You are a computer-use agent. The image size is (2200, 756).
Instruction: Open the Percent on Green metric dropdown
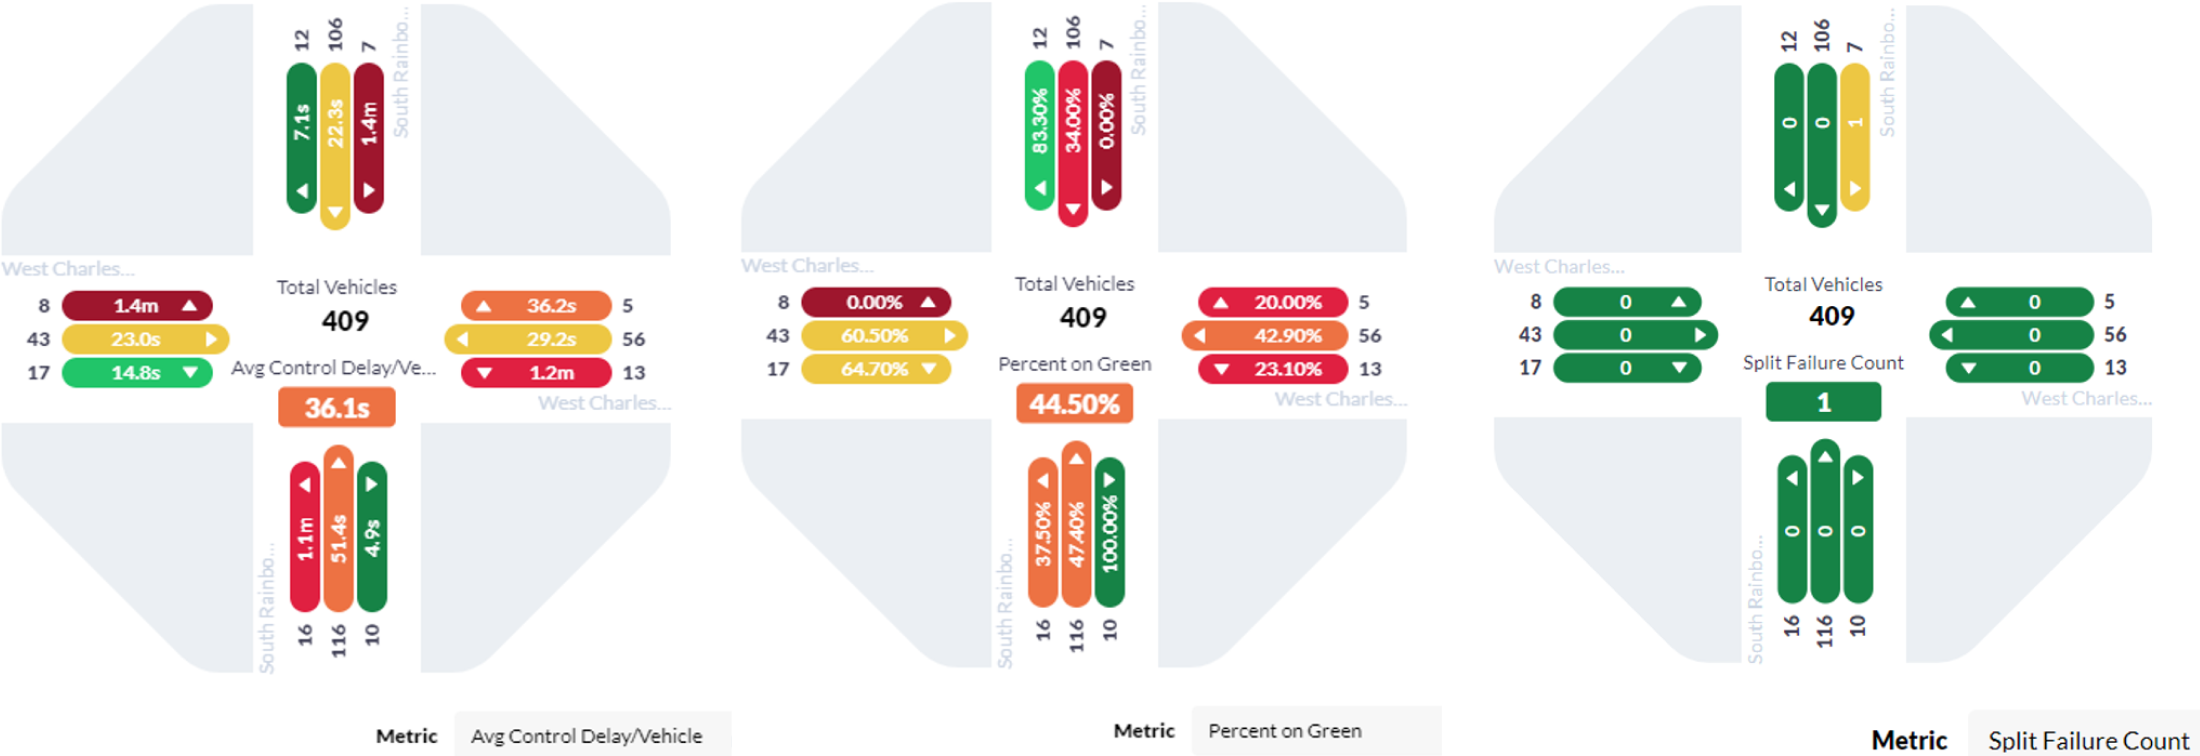pyautogui.click(x=1316, y=731)
